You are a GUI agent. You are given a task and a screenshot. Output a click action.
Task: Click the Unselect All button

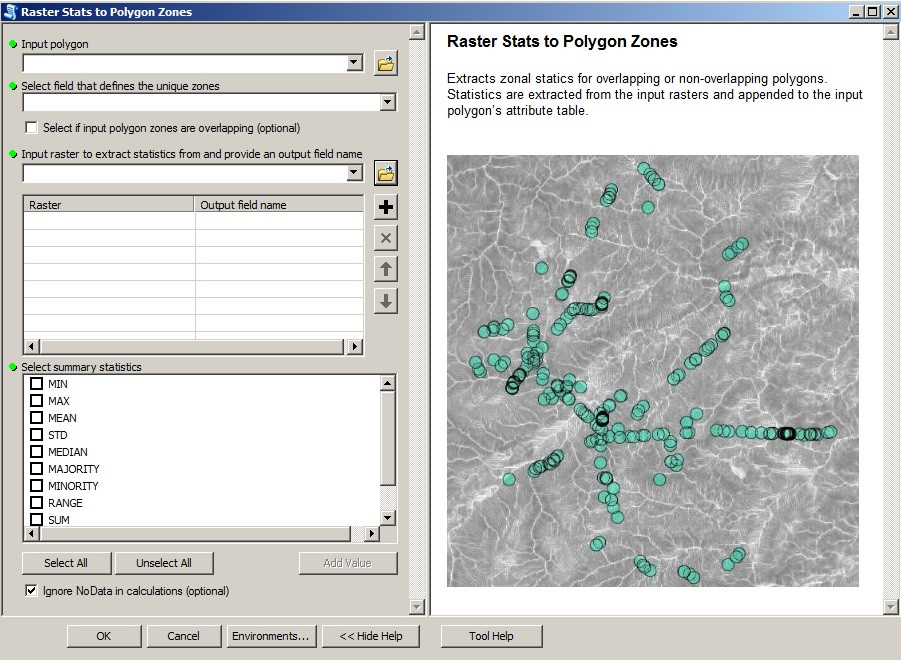pyautogui.click(x=164, y=563)
